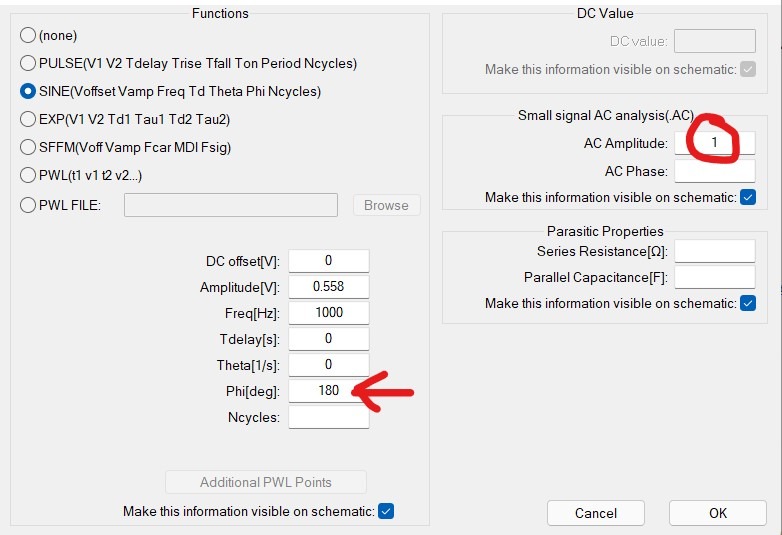This screenshot has width=782, height=535.
Task: Select the SFFM function radio button
Action: click(x=28, y=147)
